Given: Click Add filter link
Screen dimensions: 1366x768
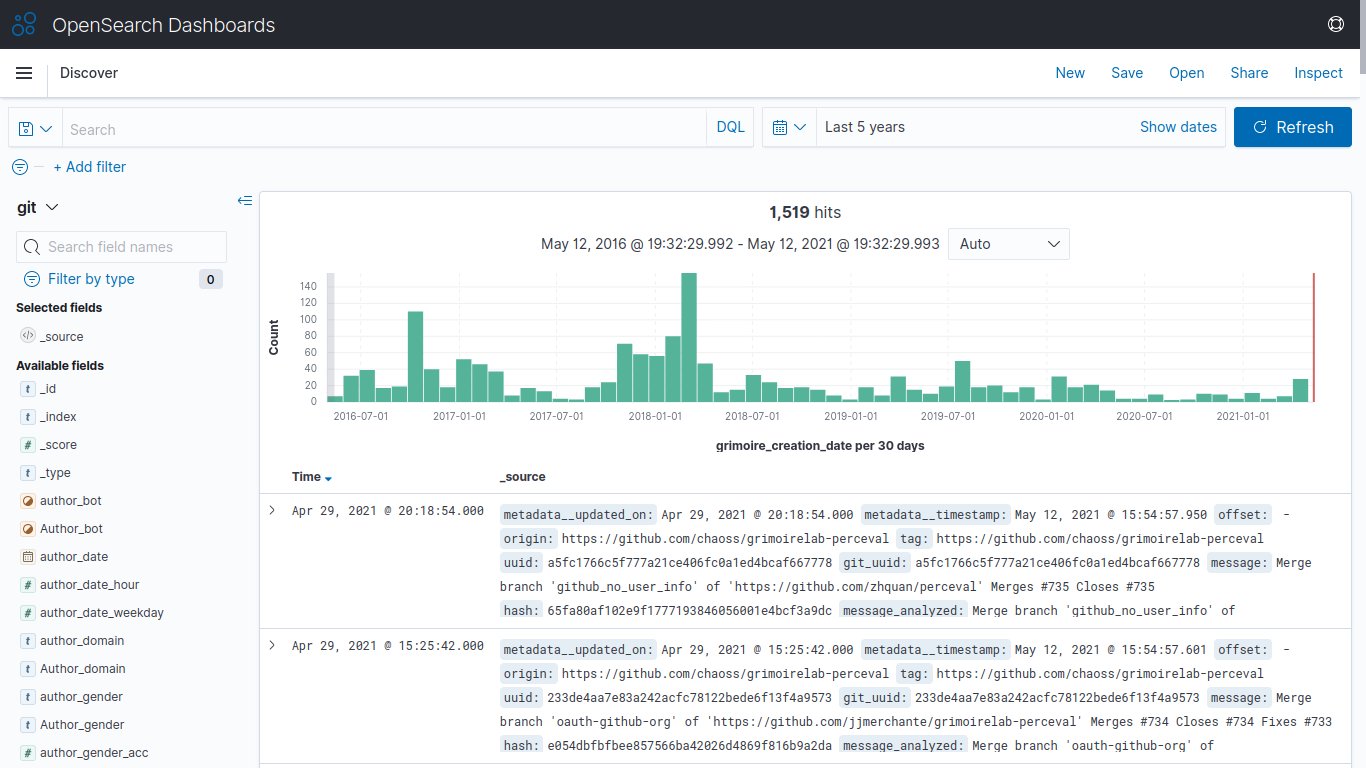Looking at the screenshot, I should coord(90,167).
